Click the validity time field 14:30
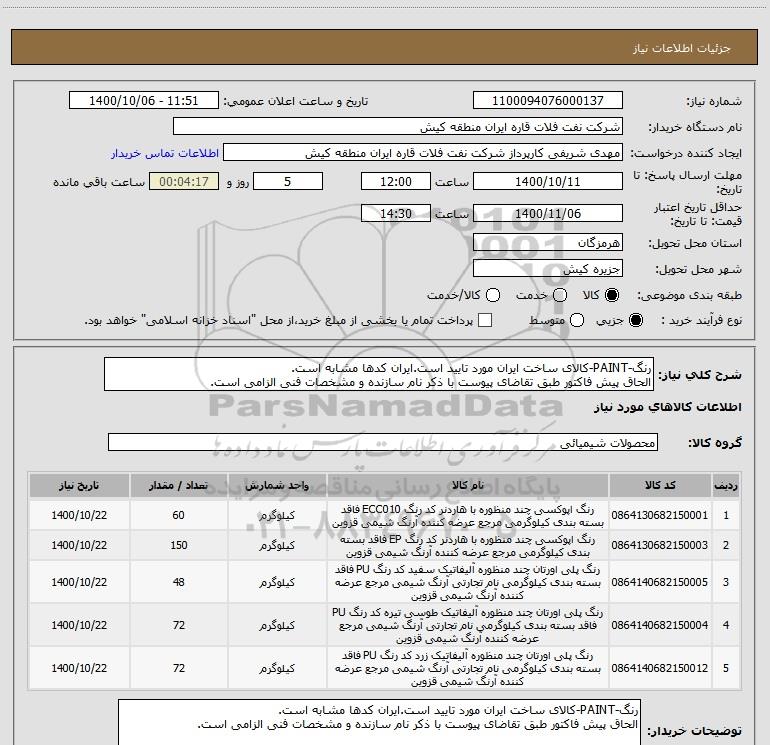Screen dimensions: 770x745 pyautogui.click(x=396, y=214)
